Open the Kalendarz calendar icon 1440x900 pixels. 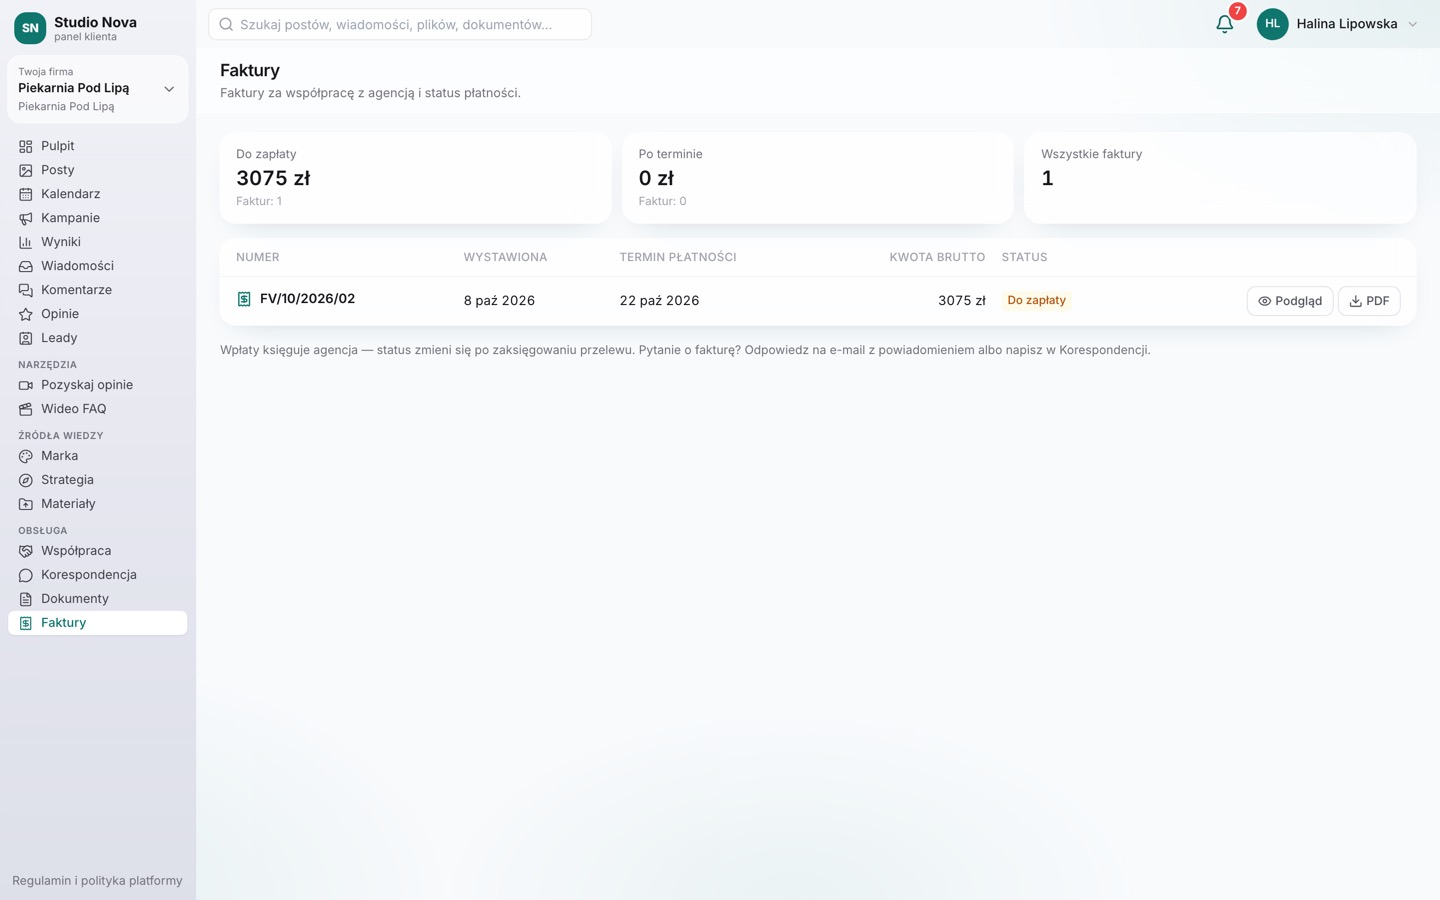[x=26, y=194]
